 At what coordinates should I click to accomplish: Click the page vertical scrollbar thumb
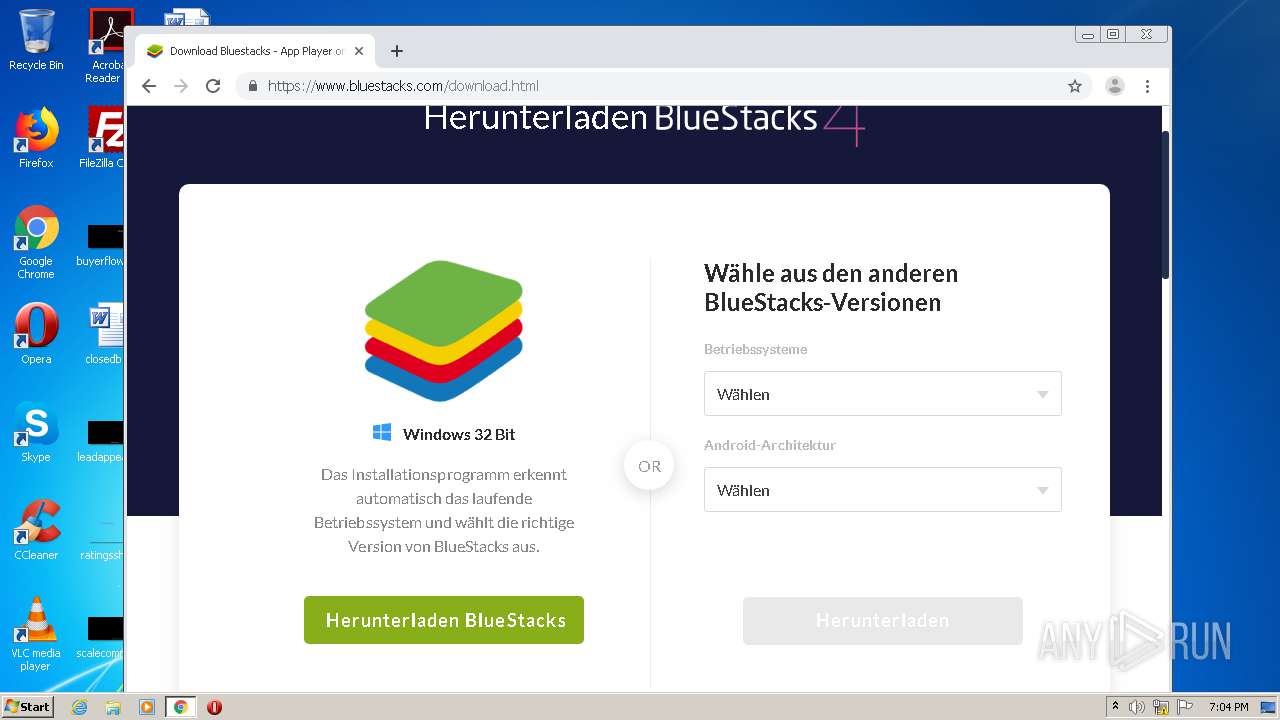[x=1165, y=205]
